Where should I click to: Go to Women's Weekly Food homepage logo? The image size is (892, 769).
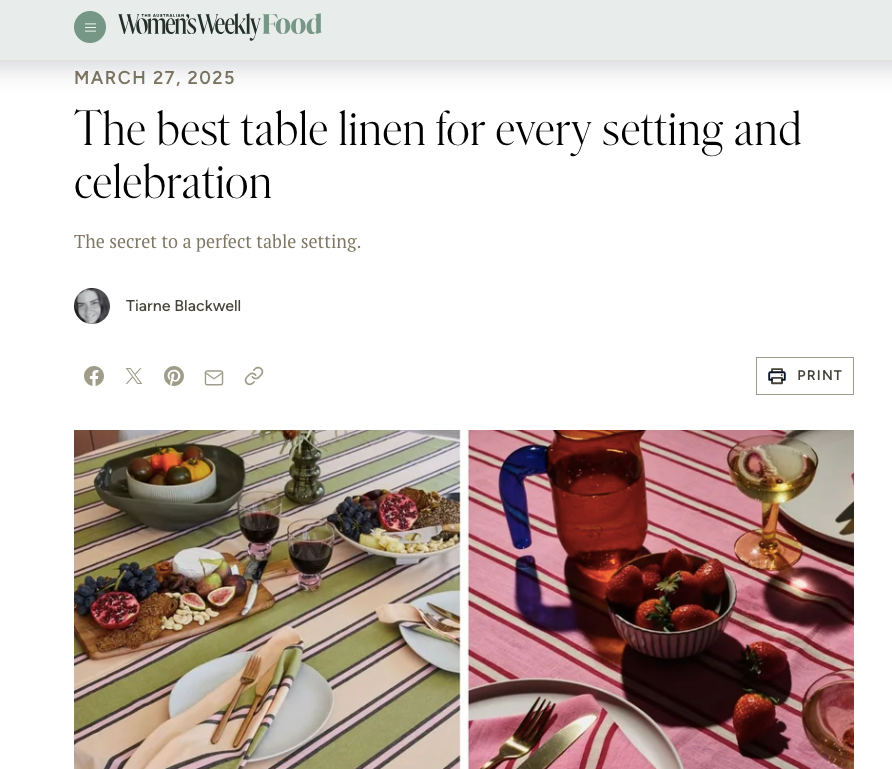click(220, 26)
